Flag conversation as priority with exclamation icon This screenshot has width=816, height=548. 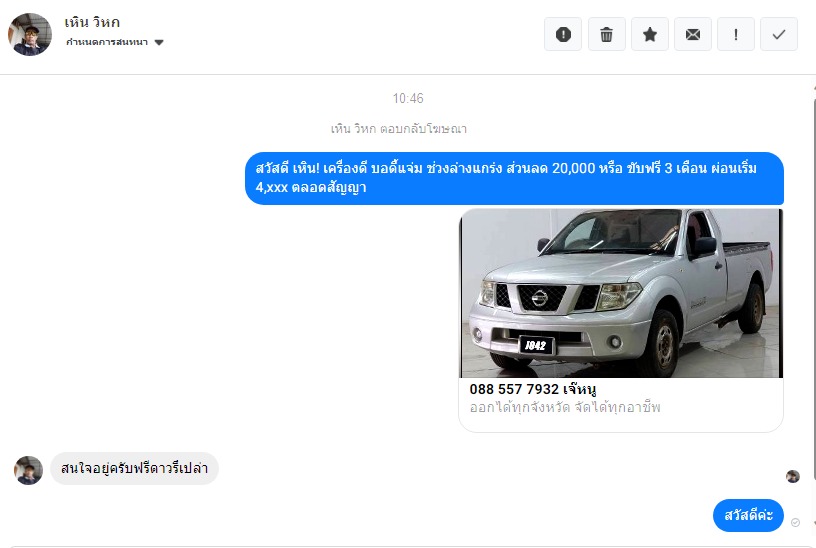pyautogui.click(x=736, y=35)
